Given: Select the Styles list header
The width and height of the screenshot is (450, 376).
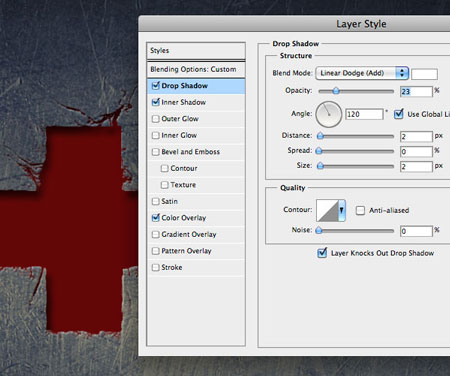Looking at the screenshot, I should (x=196, y=51).
